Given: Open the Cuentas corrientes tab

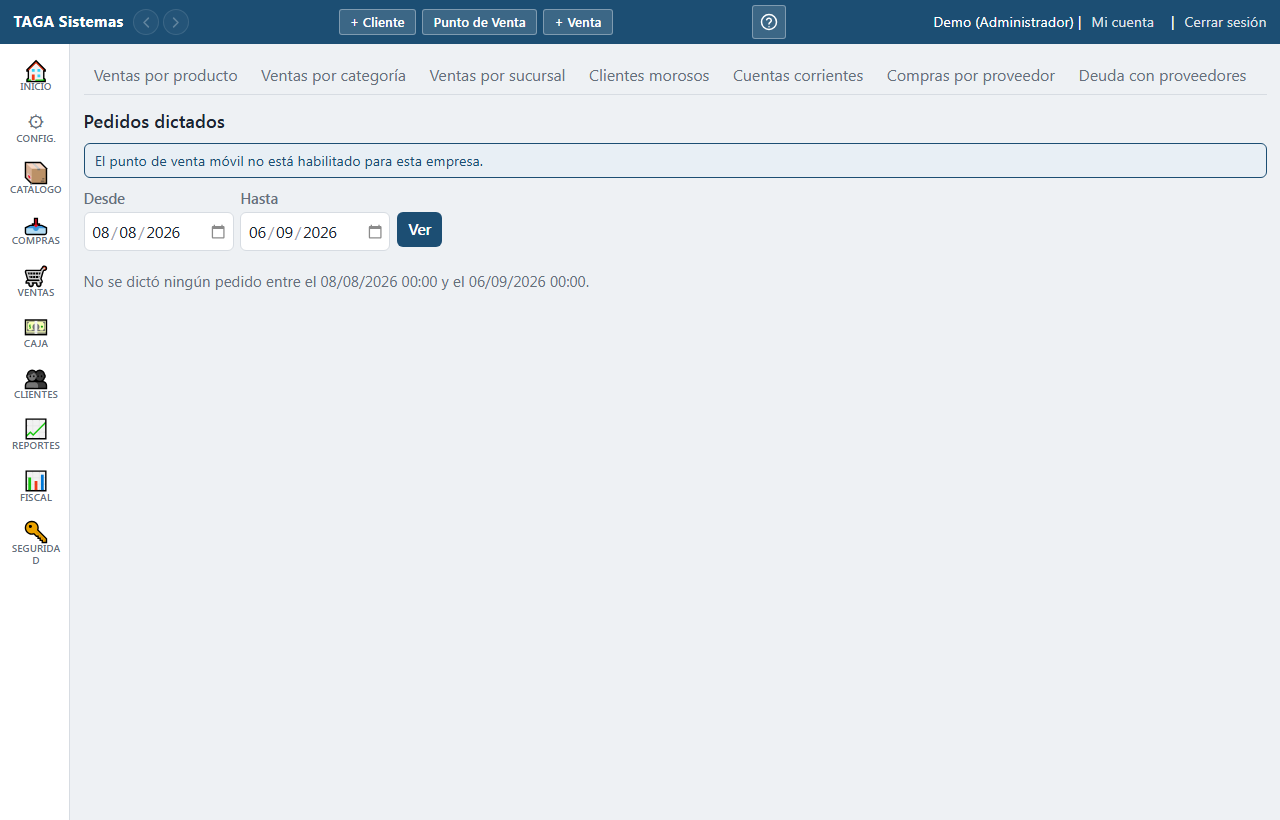Looking at the screenshot, I should [798, 76].
